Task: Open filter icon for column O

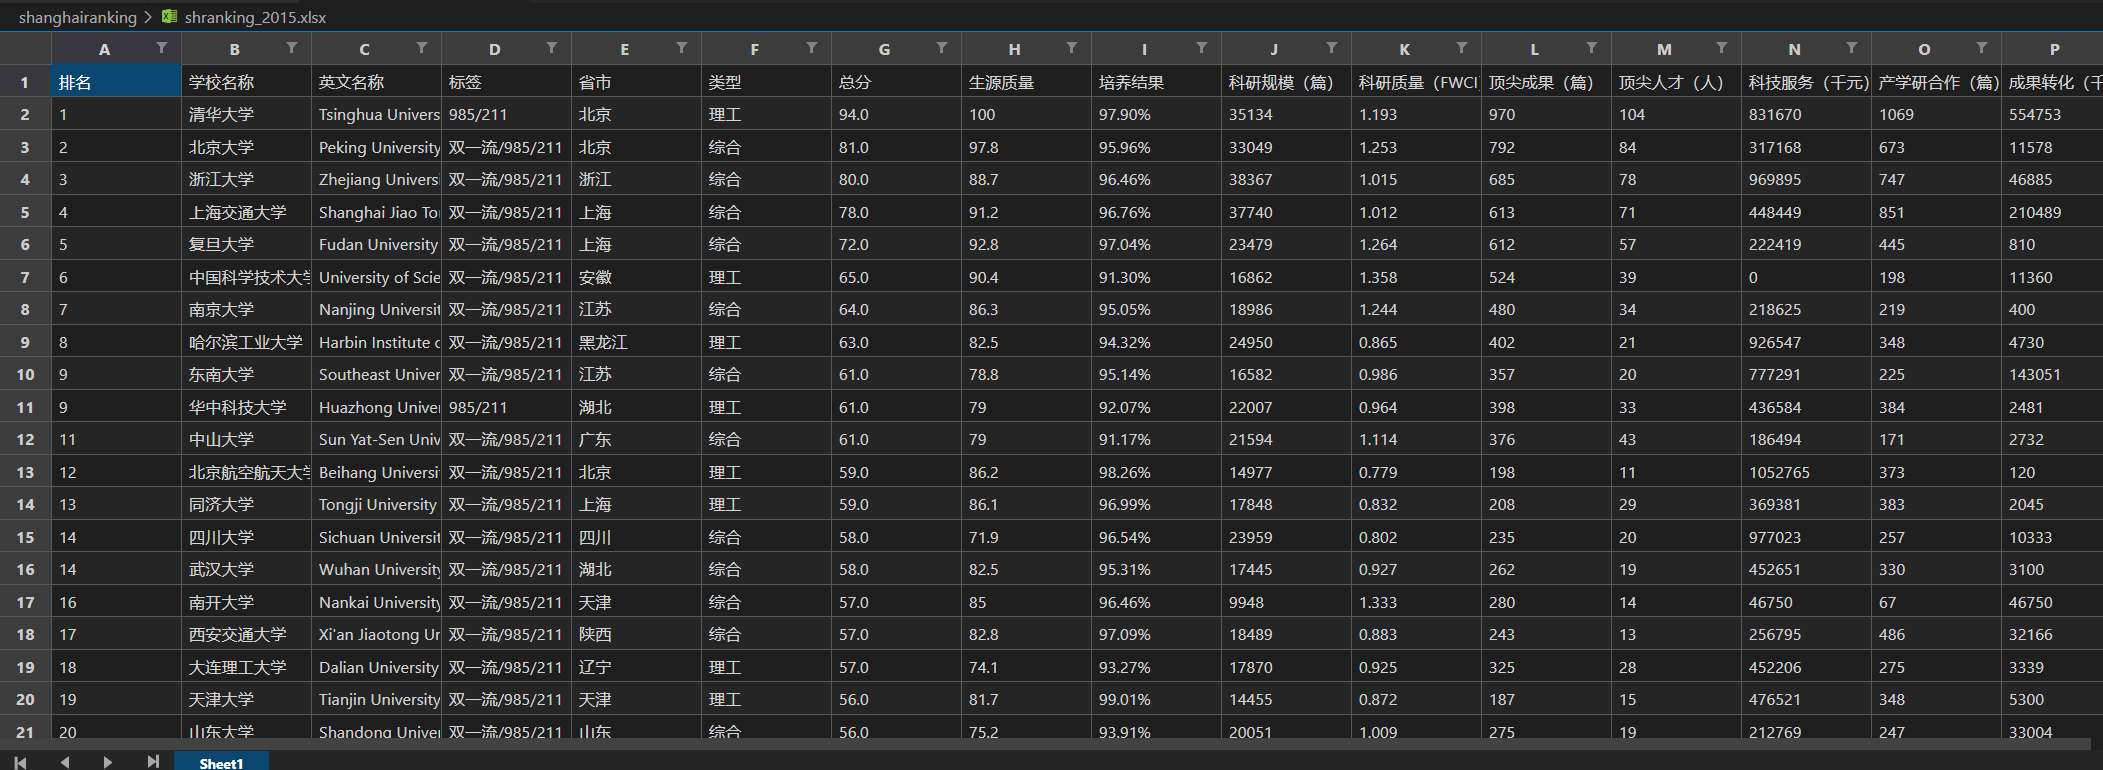Action: pos(1982,48)
